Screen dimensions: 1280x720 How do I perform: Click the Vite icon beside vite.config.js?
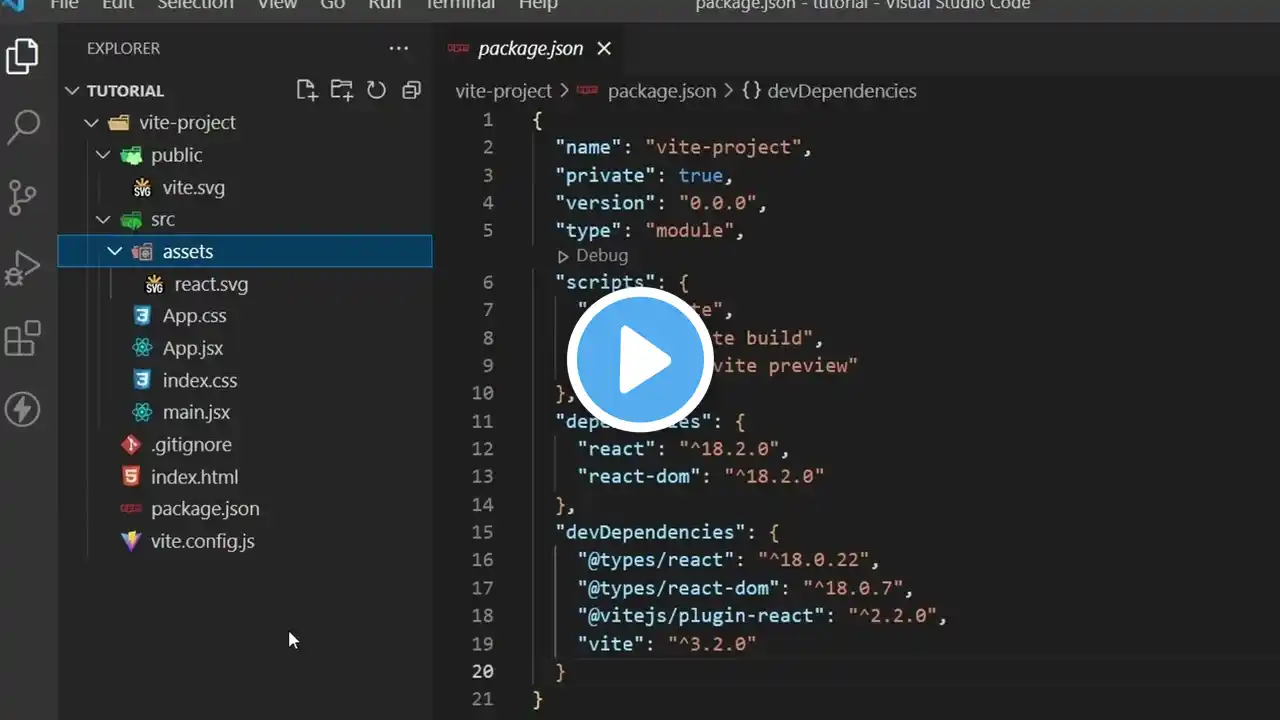tap(131, 541)
